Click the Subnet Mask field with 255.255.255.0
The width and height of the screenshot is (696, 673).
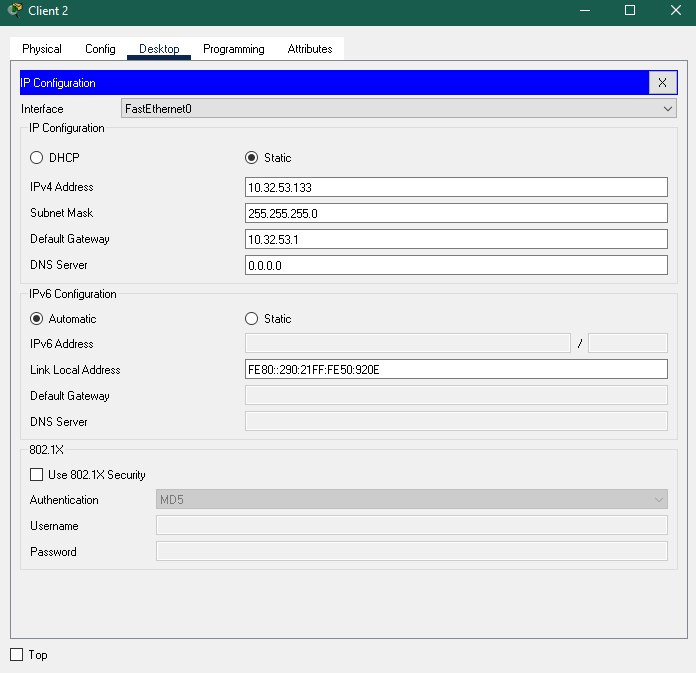(x=456, y=214)
